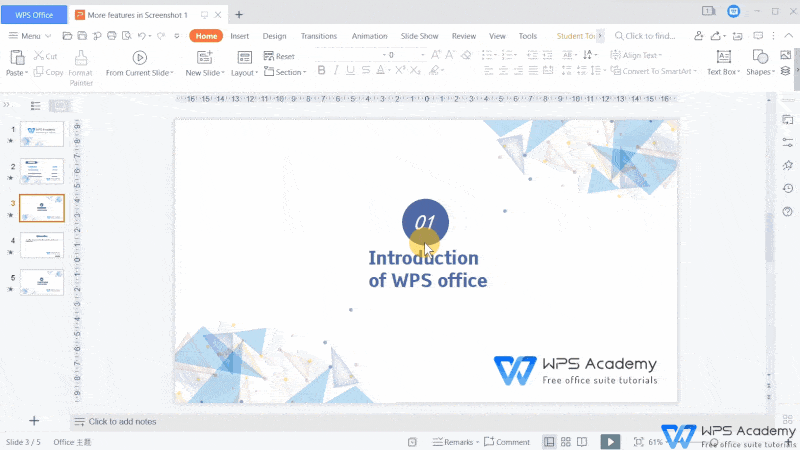Switch to Normal view in status bar
The height and width of the screenshot is (450, 800).
(549, 442)
